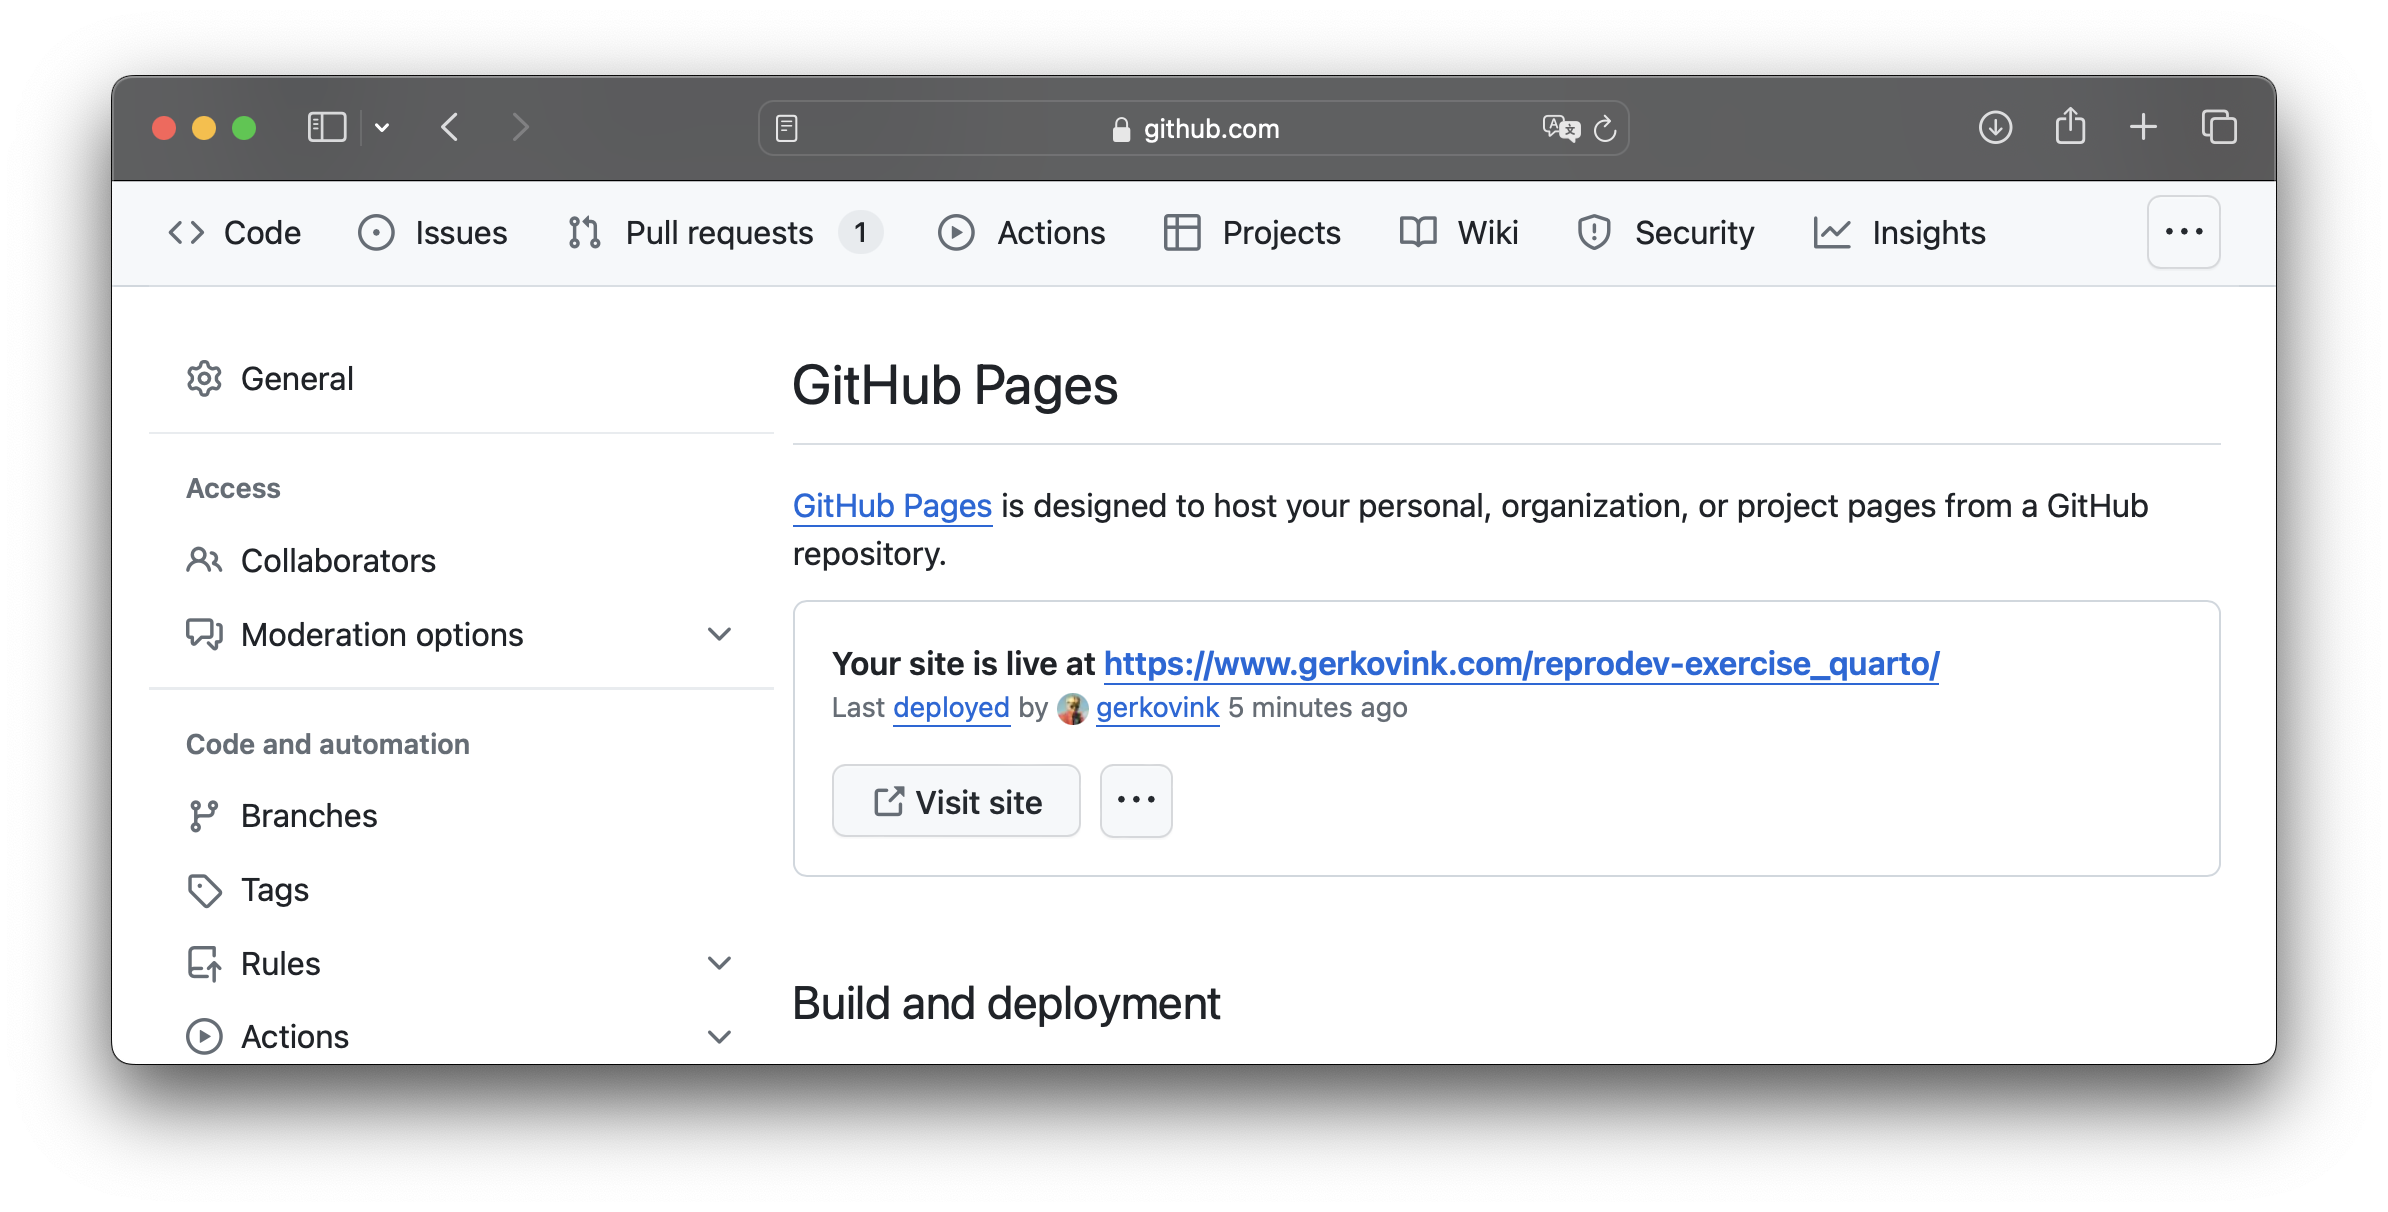Open more options beside Visit site
The width and height of the screenshot is (2388, 1212).
pyautogui.click(x=1136, y=801)
